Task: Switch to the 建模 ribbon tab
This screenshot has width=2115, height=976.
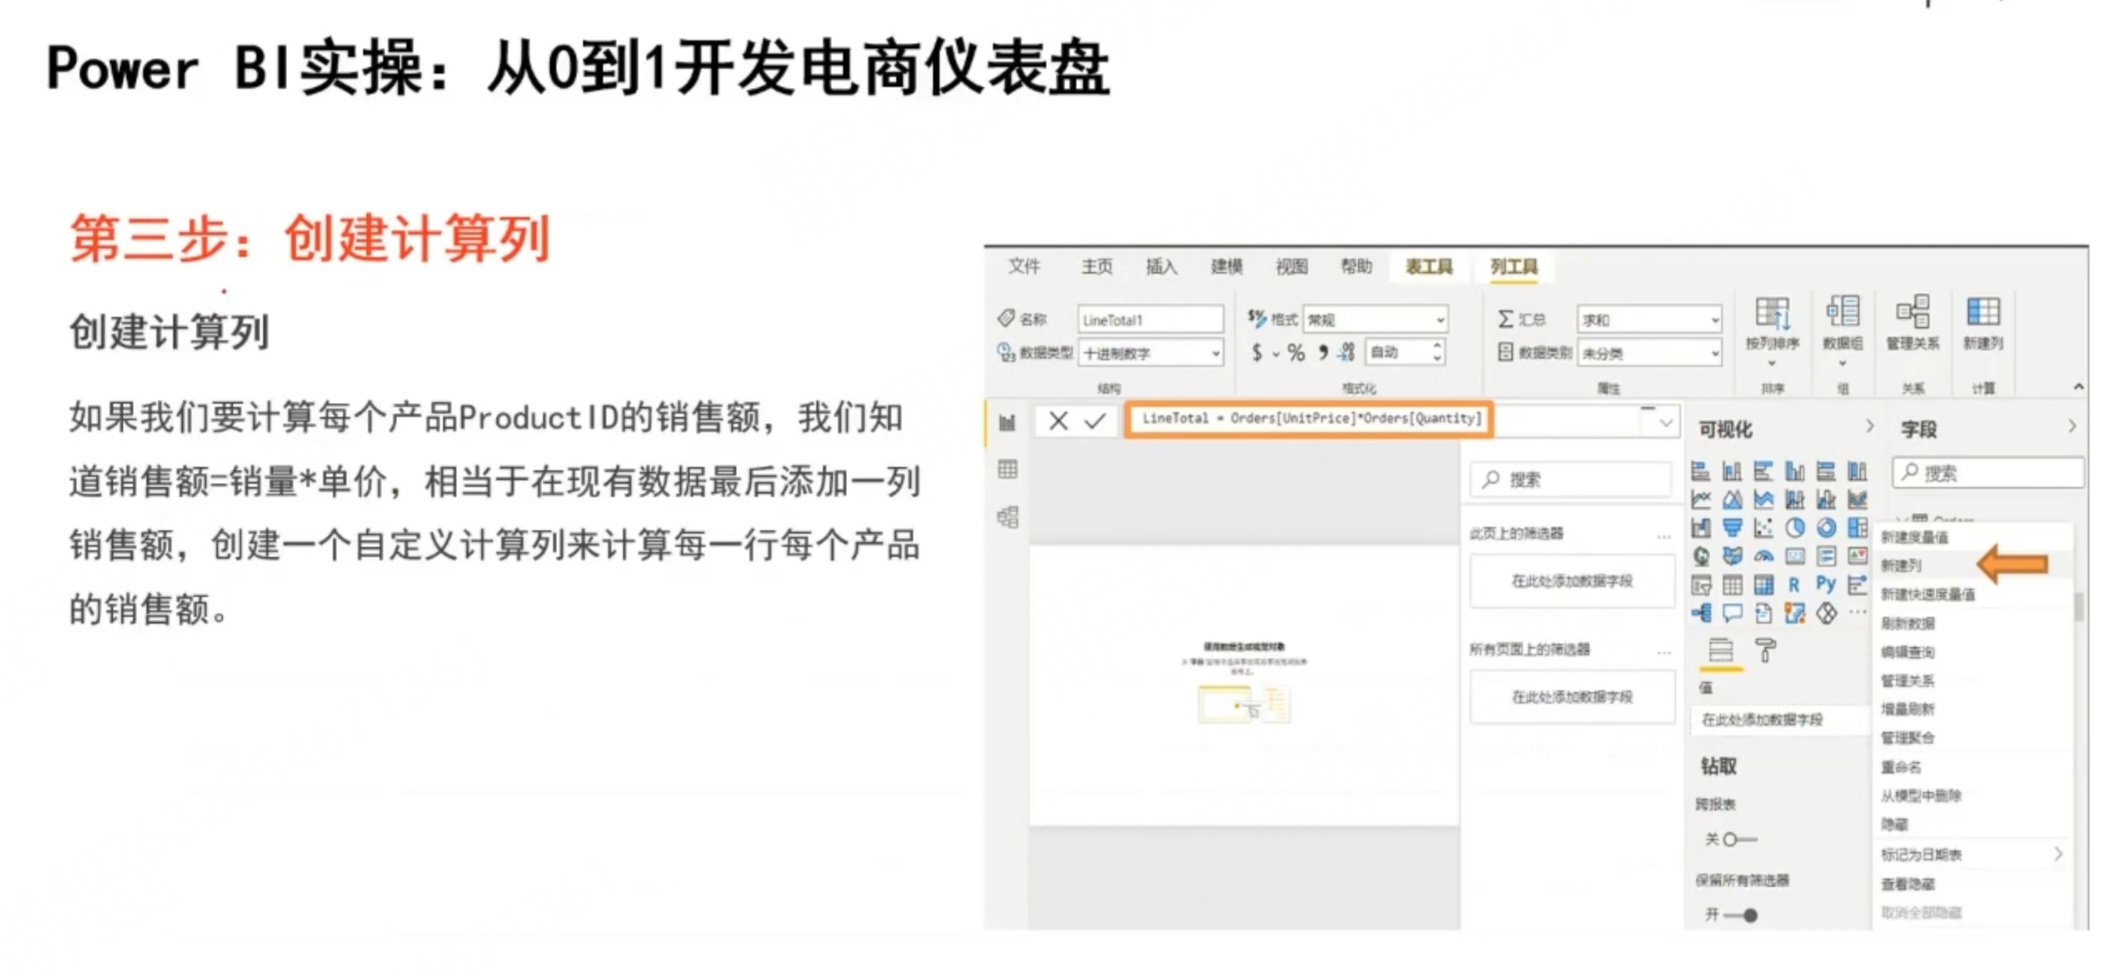Action: click(1226, 266)
